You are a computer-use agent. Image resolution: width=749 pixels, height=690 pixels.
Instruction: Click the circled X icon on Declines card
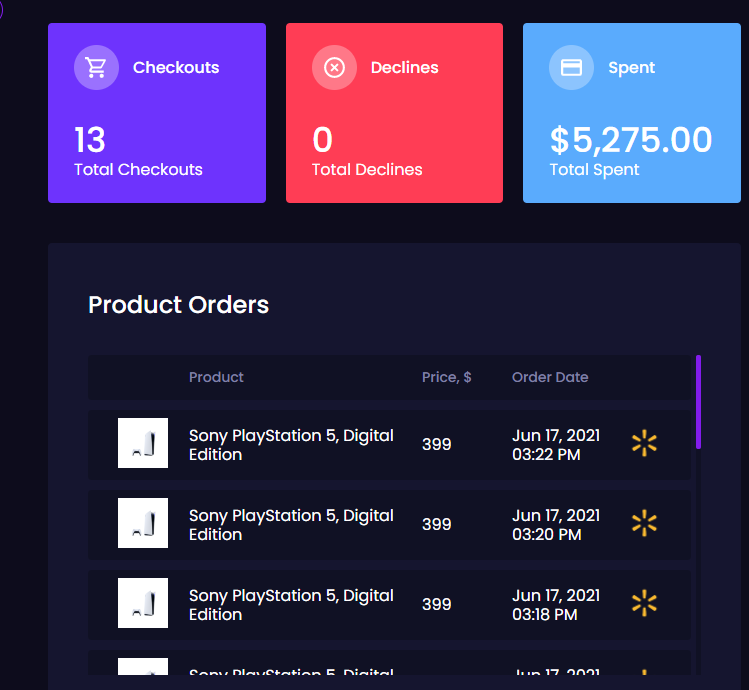tap(334, 67)
